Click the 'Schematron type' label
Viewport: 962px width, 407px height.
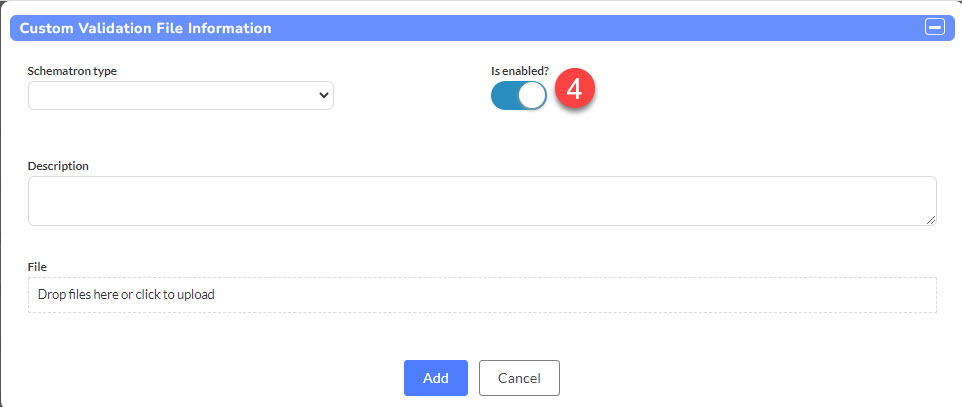[72, 71]
